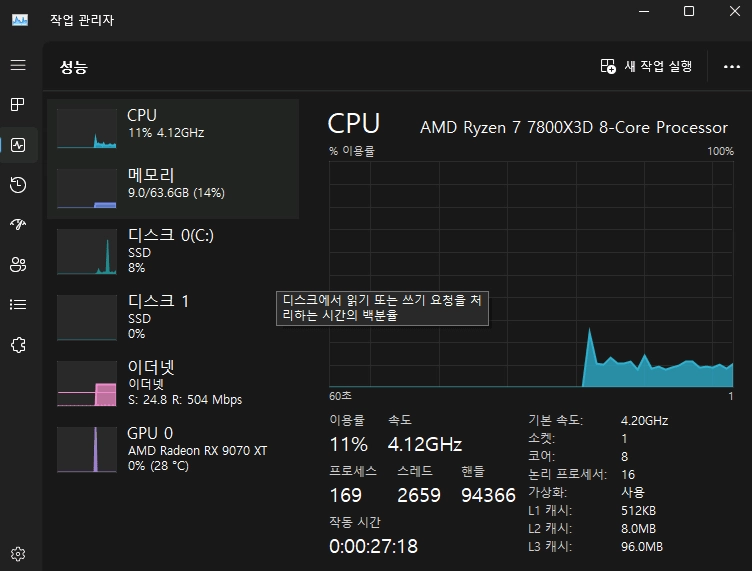The height and width of the screenshot is (571, 752).
Task: Click the 0:00:27:18 uptime value
Action: (374, 546)
